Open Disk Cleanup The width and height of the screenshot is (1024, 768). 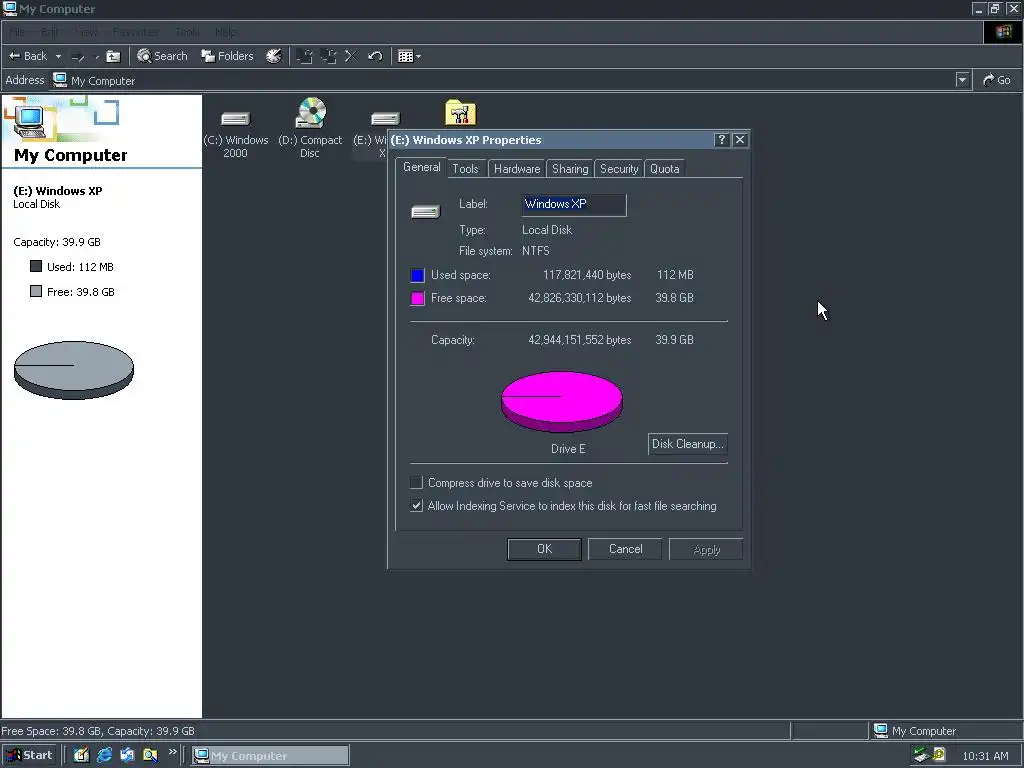(688, 444)
